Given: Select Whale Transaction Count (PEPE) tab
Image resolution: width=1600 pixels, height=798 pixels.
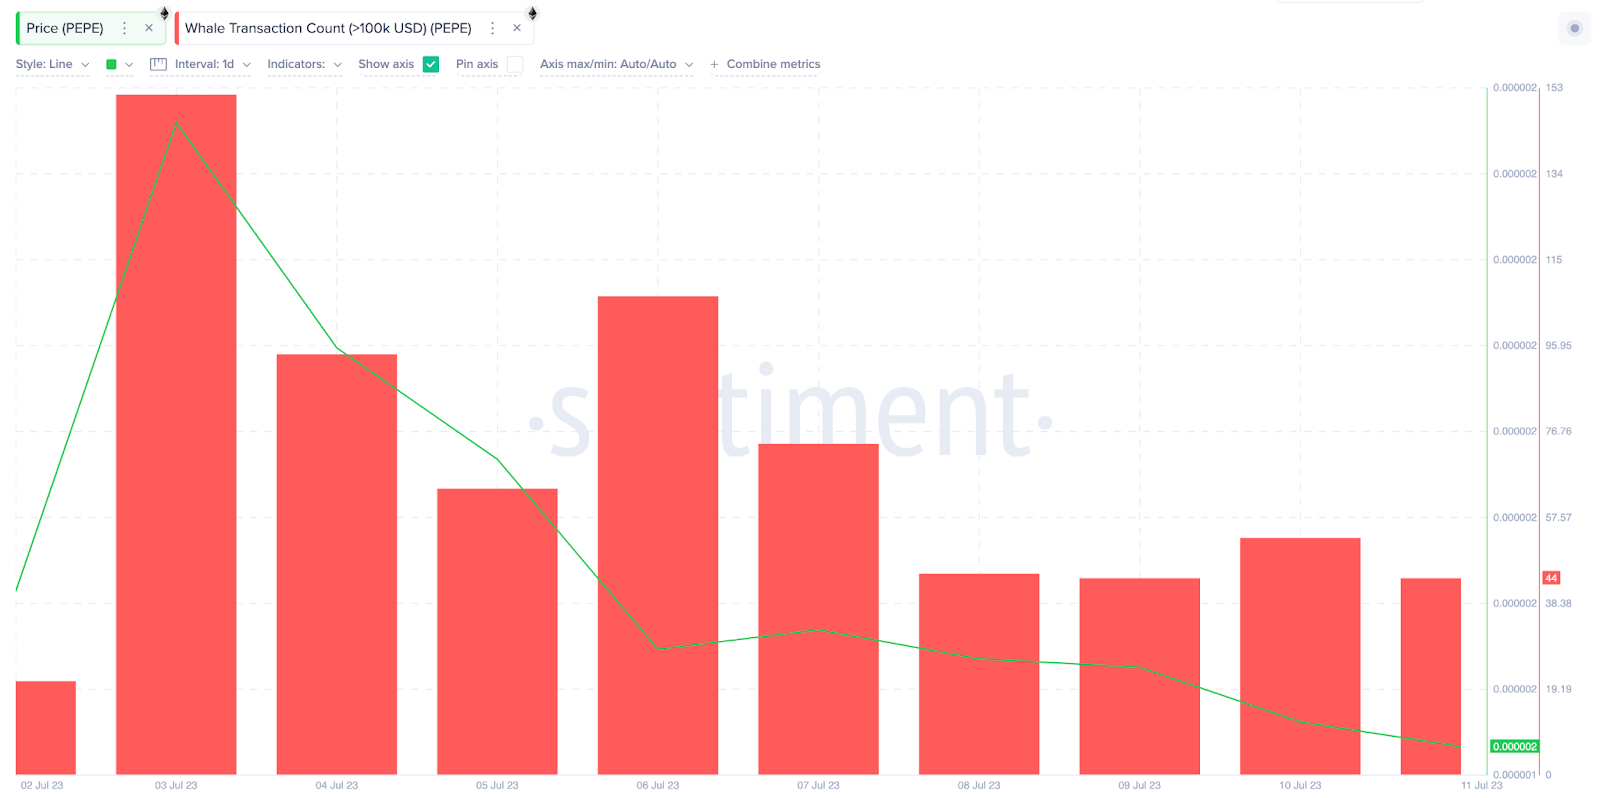Looking at the screenshot, I should tap(328, 28).
